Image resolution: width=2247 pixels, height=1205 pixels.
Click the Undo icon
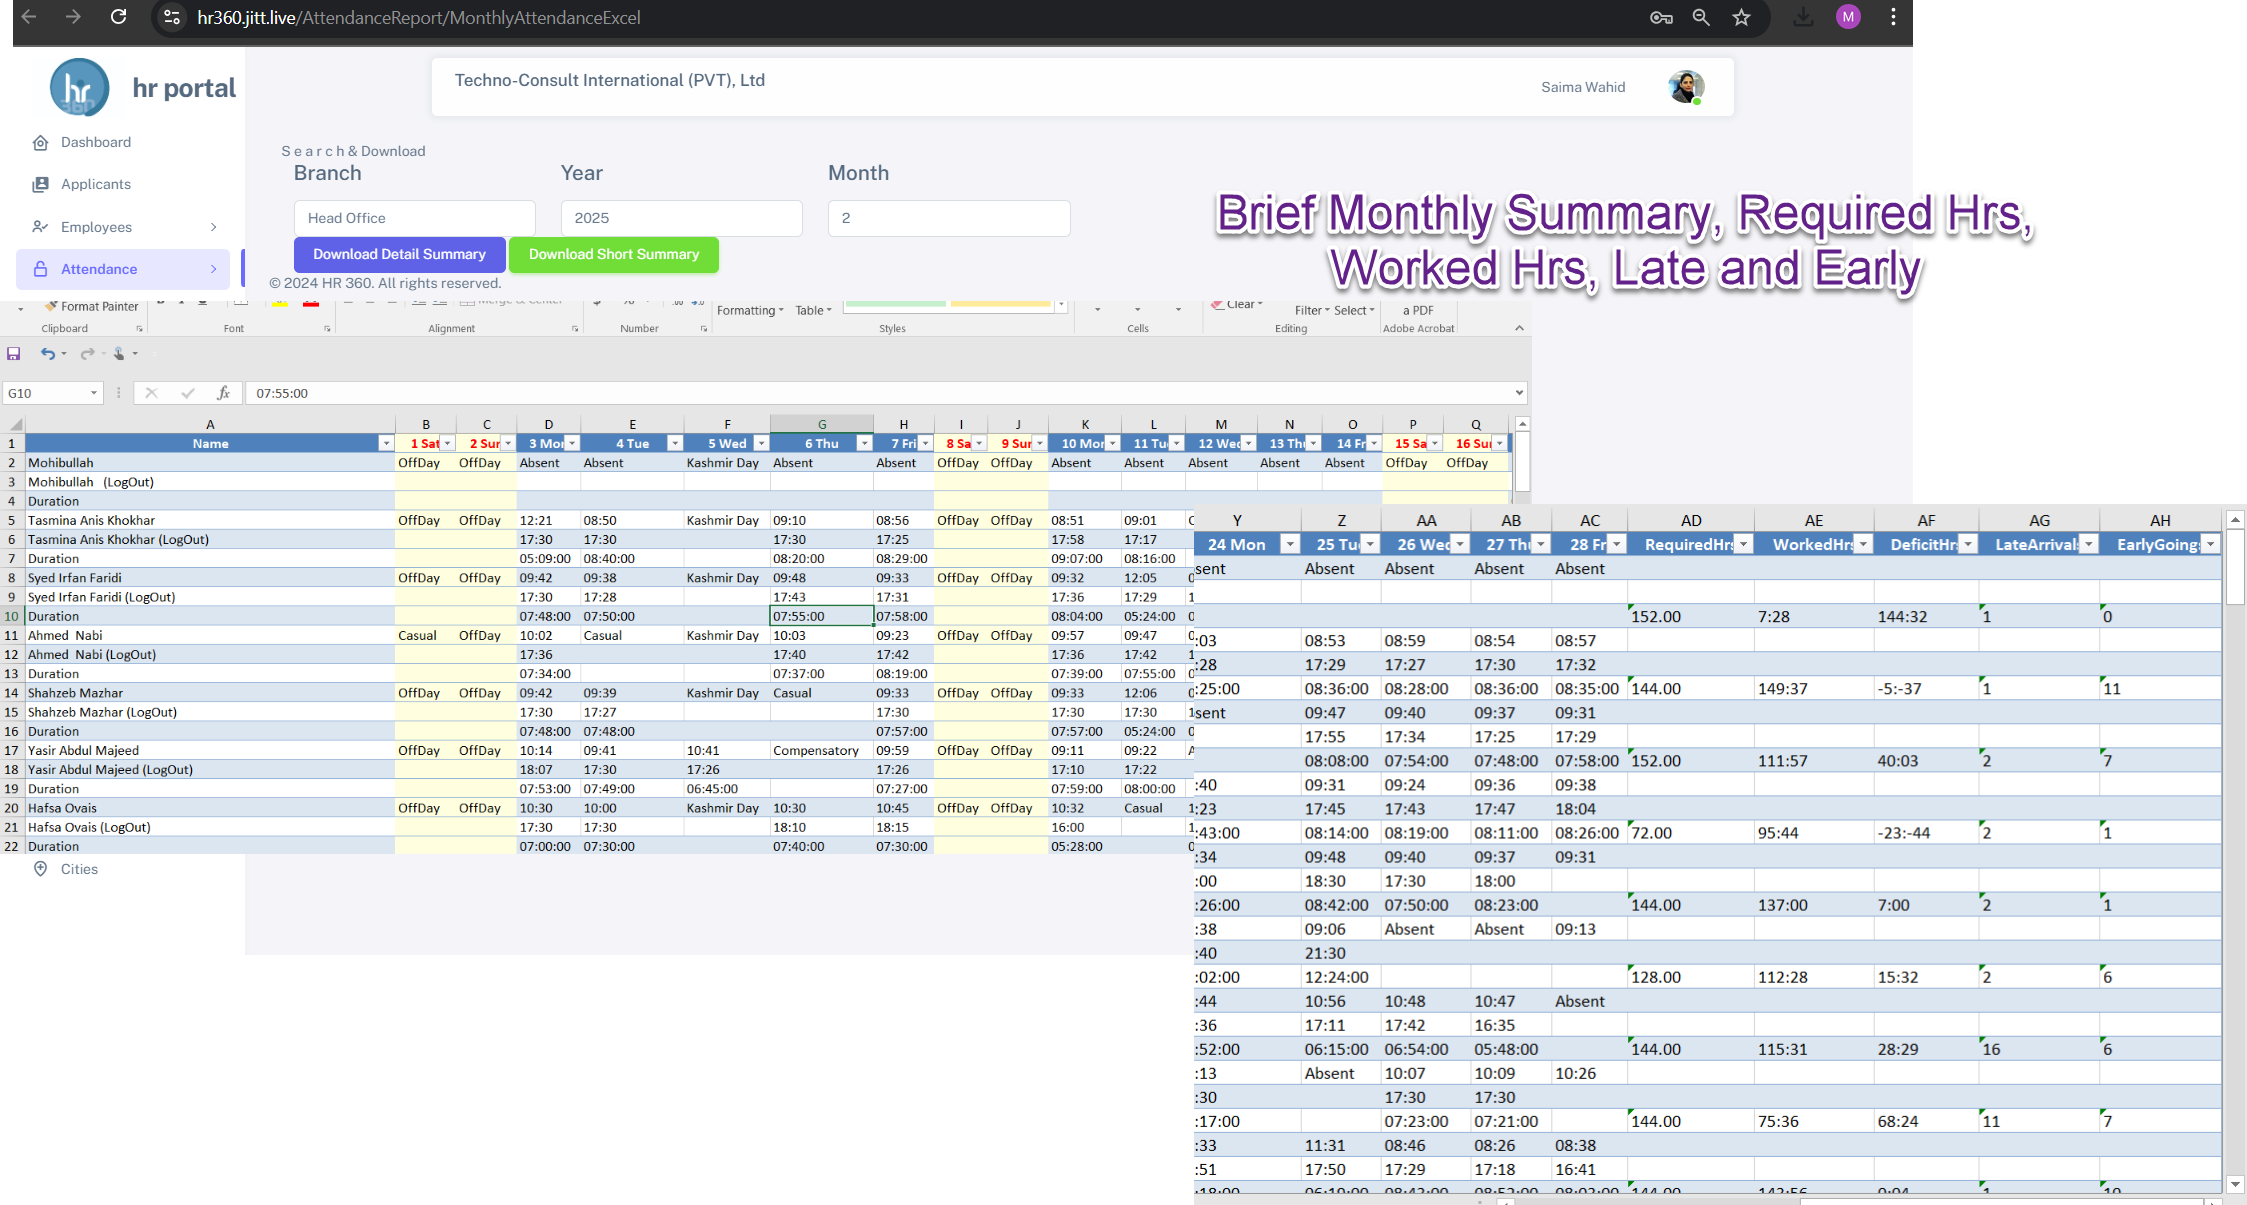coord(46,353)
